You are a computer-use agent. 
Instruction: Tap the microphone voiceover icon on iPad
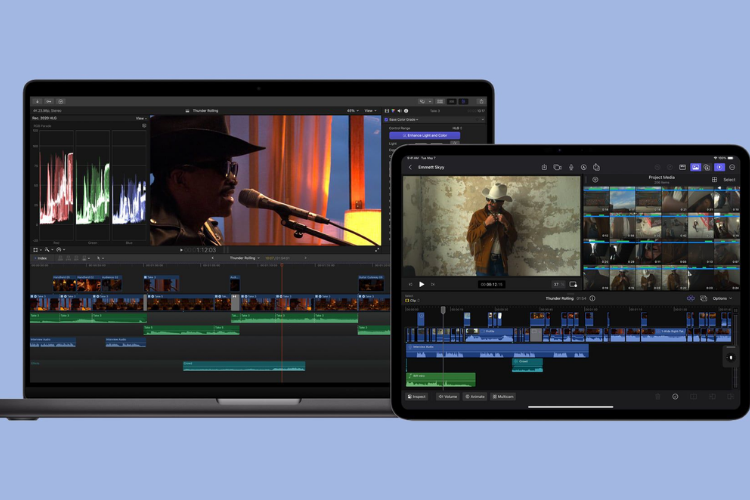click(x=571, y=167)
